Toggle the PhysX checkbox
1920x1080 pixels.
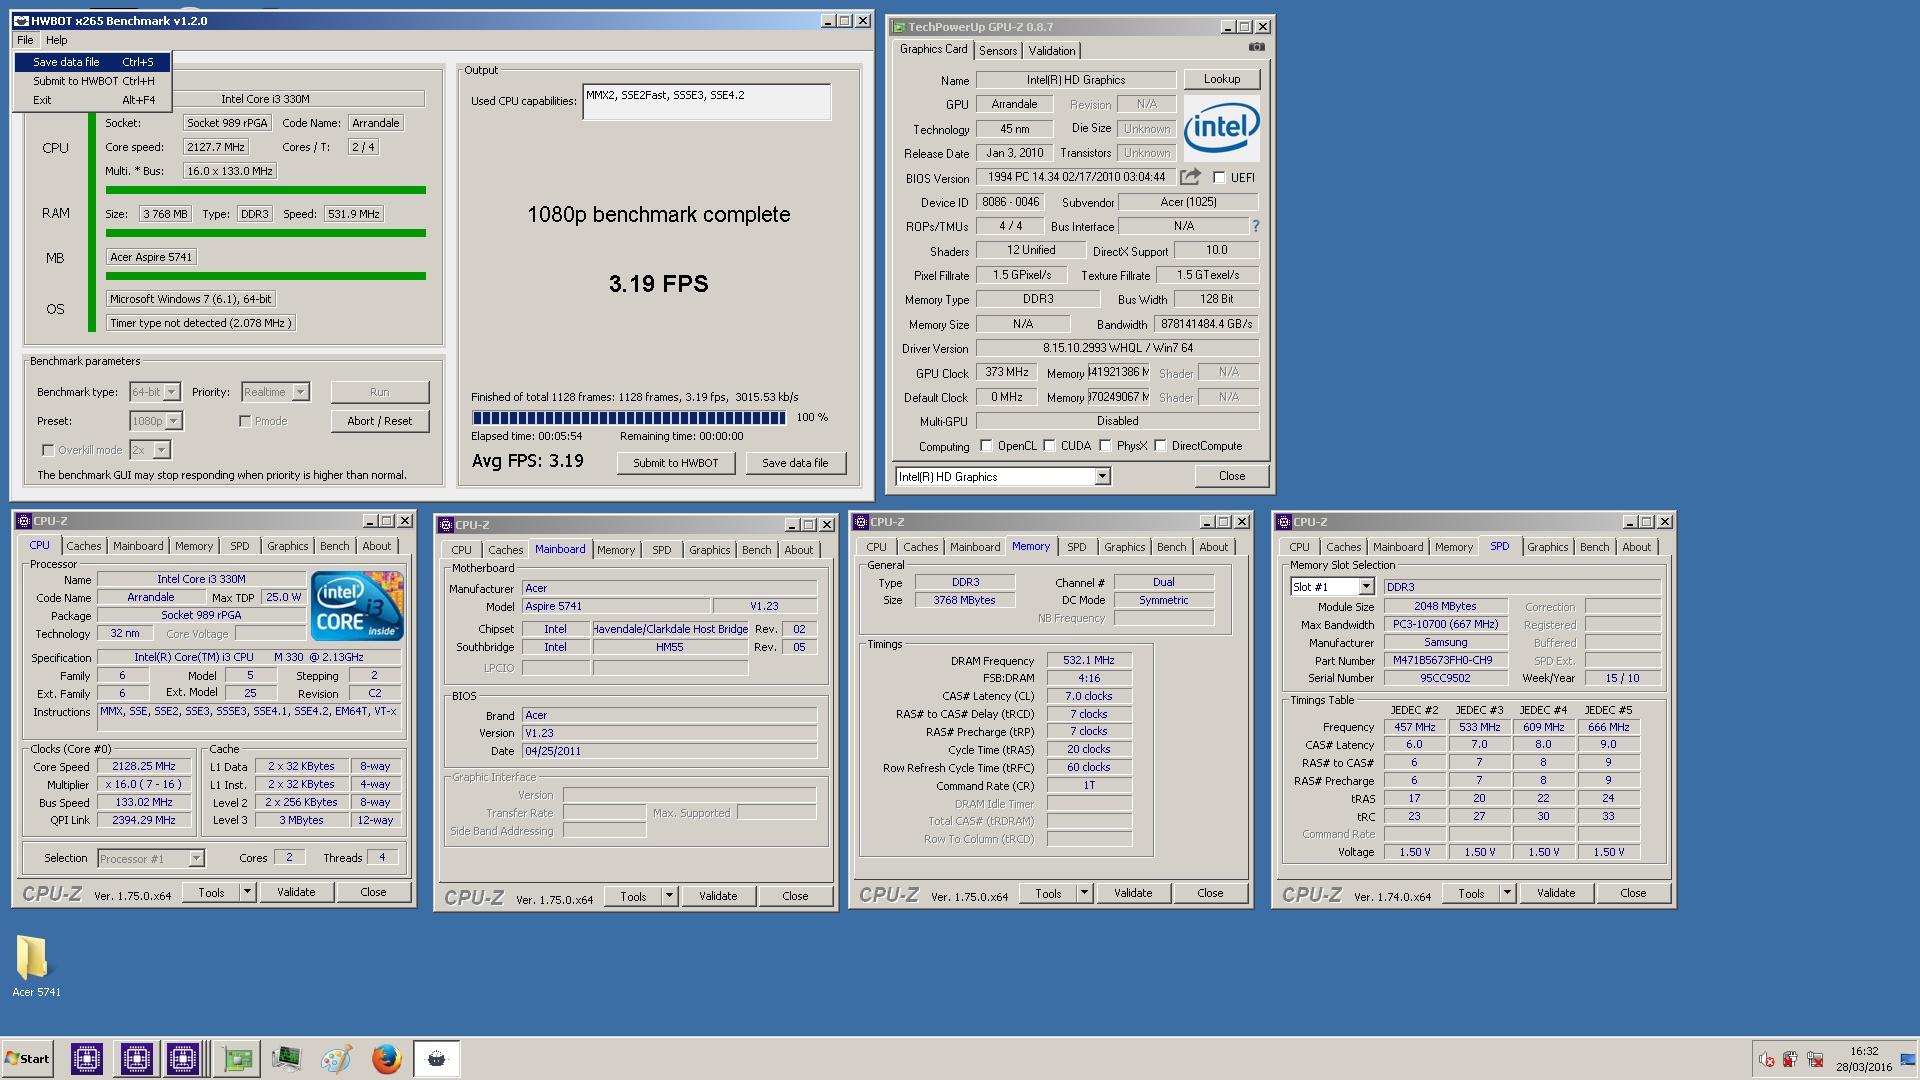point(1105,446)
